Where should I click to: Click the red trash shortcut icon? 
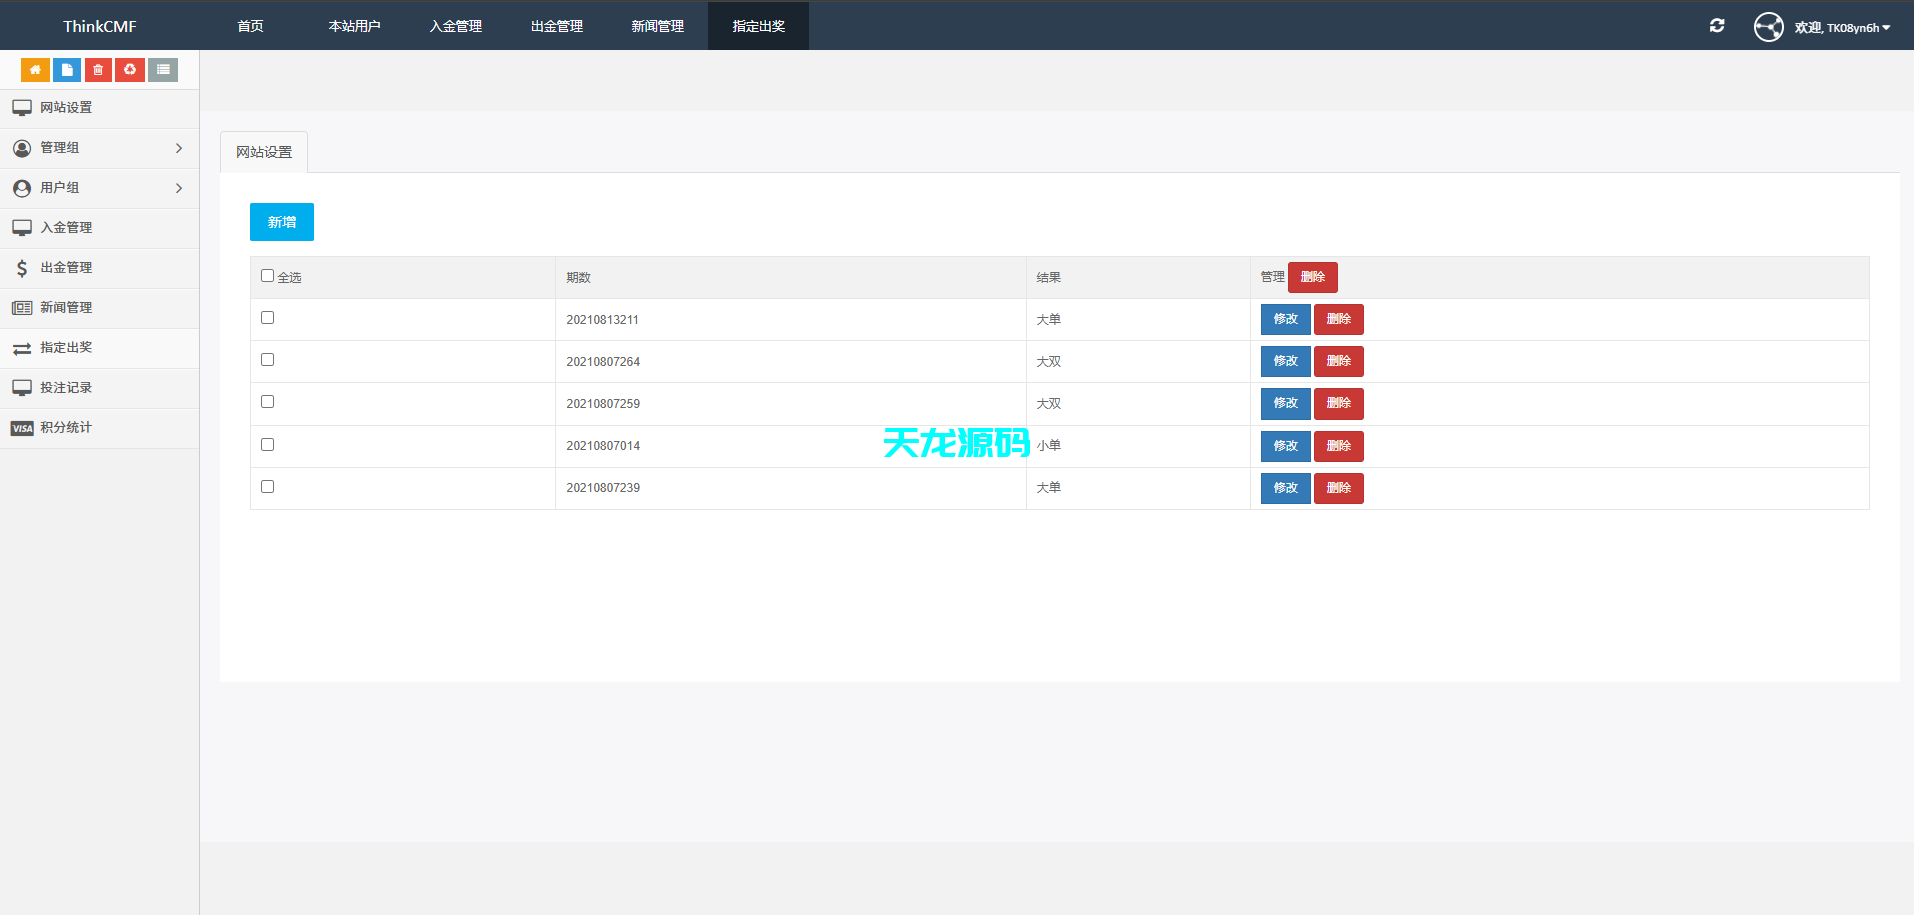[x=98, y=70]
